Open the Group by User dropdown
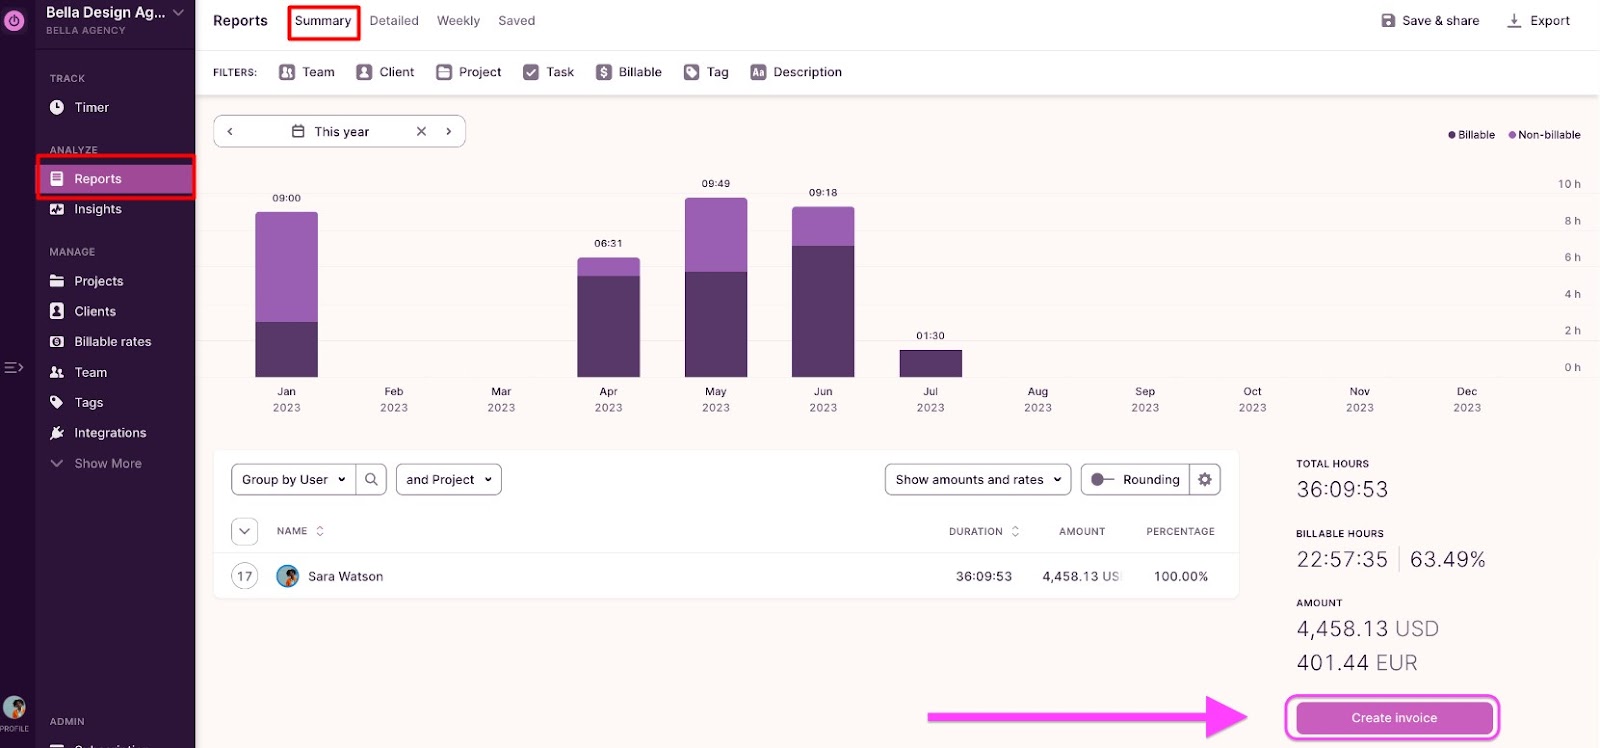Screen dimensions: 1600x748 pyautogui.click(x=293, y=480)
